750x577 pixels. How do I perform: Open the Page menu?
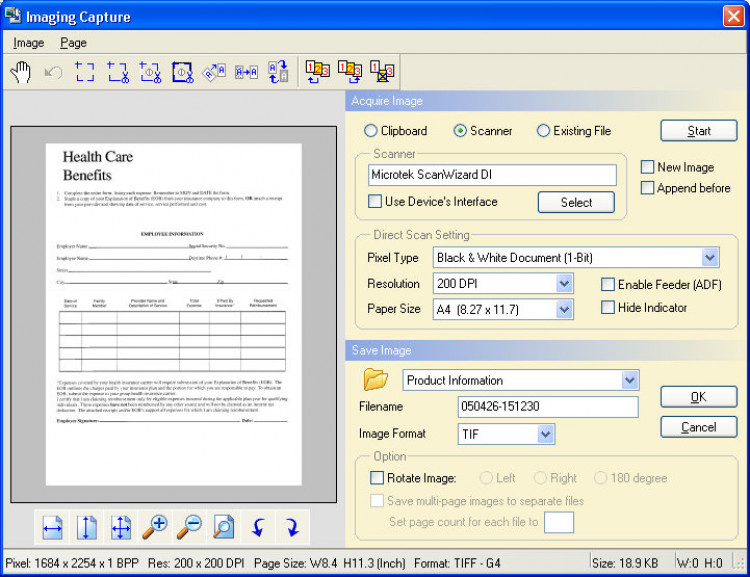pos(73,43)
